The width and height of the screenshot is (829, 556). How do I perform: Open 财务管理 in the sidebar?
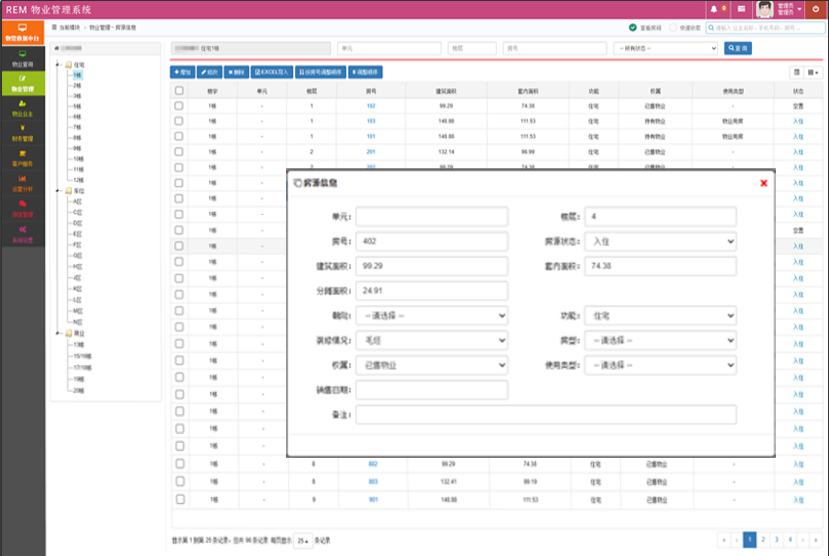click(22, 133)
